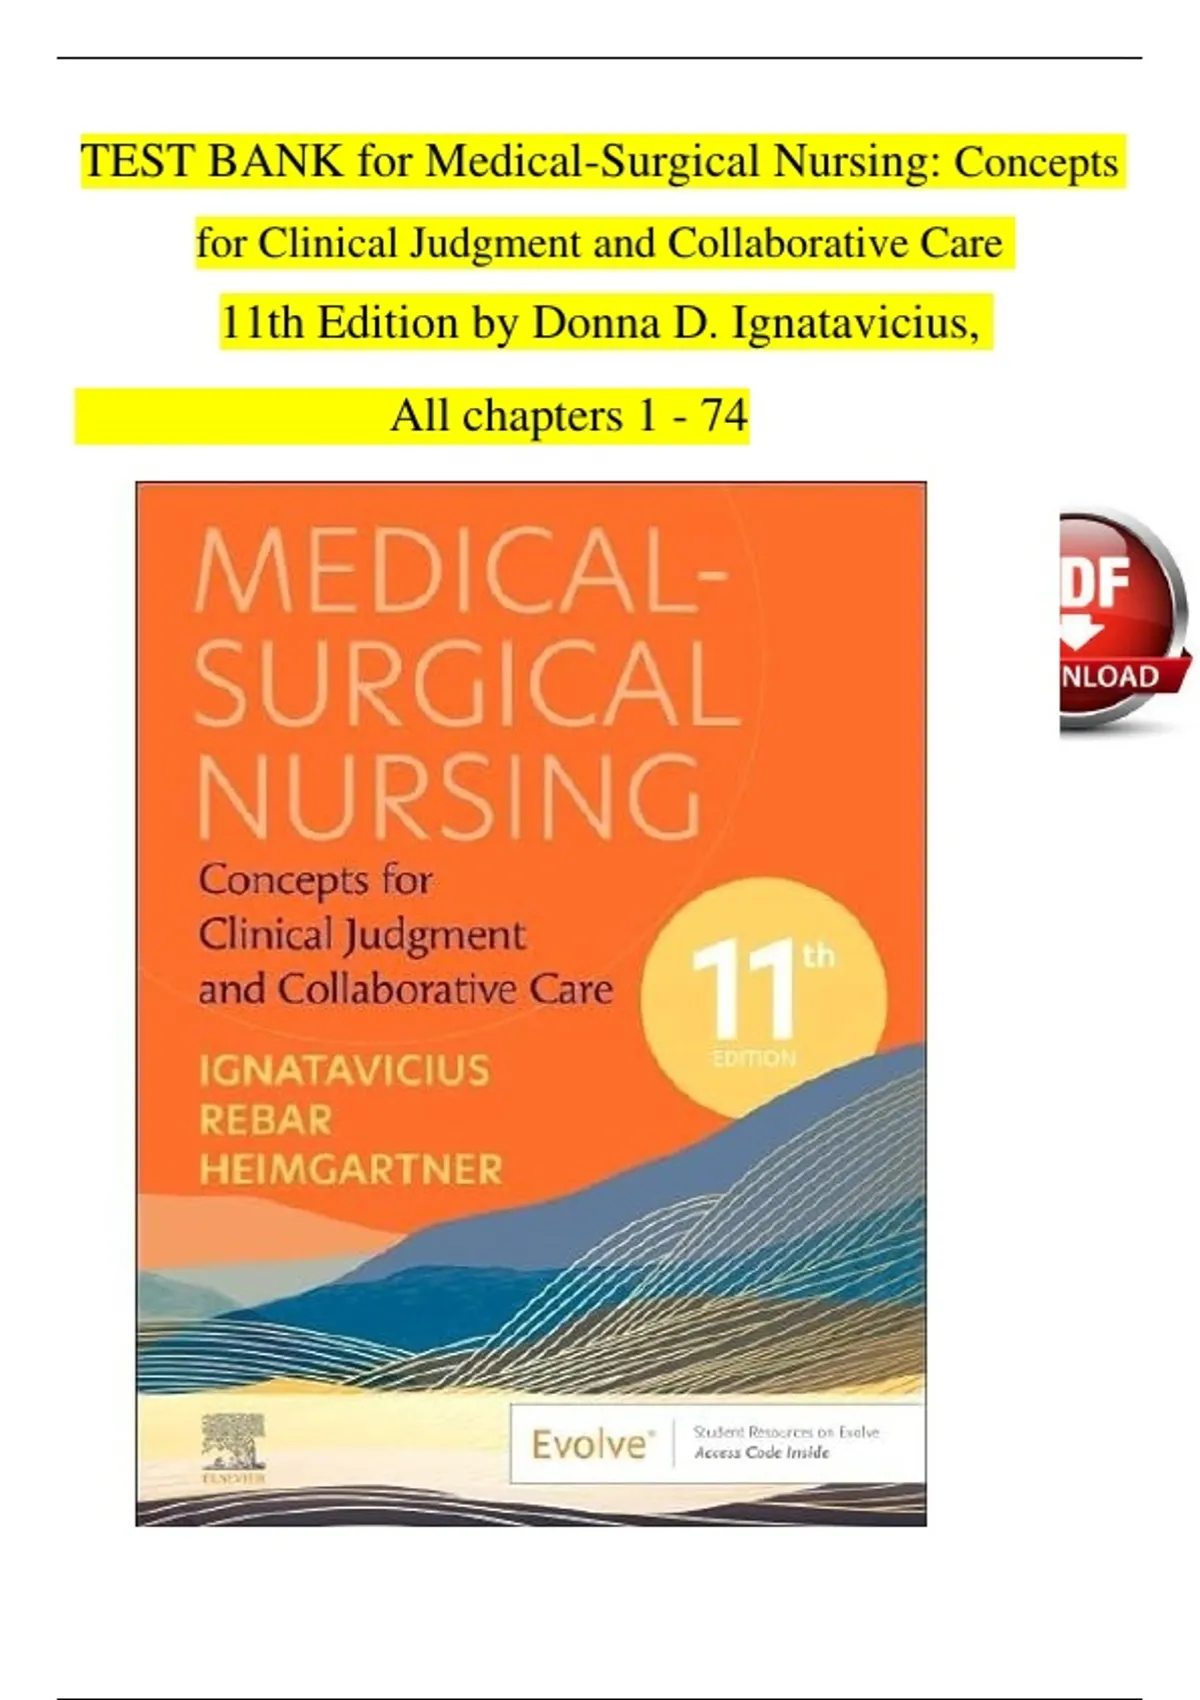This screenshot has height=1700, width=1200.
Task: Click the 'NURSING' word on the cover
Action: click(x=449, y=797)
